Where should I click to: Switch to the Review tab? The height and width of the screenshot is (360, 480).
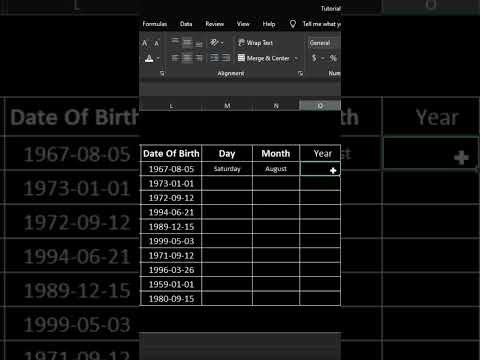215,24
